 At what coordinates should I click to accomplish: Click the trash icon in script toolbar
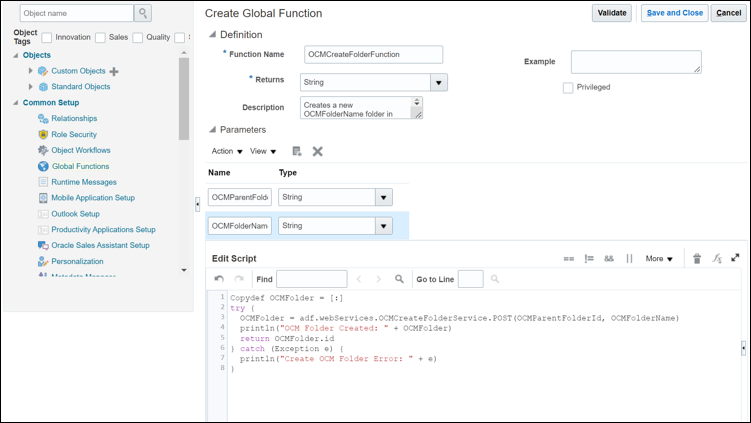697,258
